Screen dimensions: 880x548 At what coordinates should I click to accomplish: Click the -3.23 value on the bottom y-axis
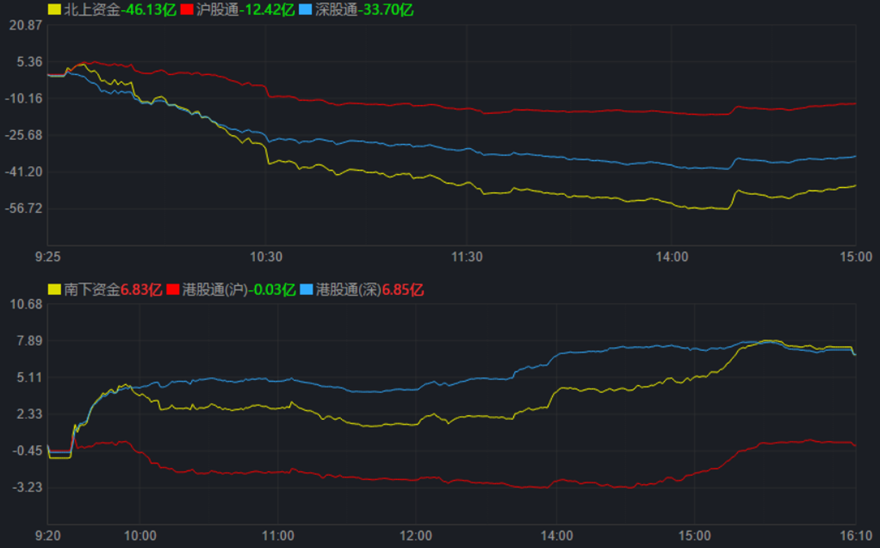pos(27,487)
